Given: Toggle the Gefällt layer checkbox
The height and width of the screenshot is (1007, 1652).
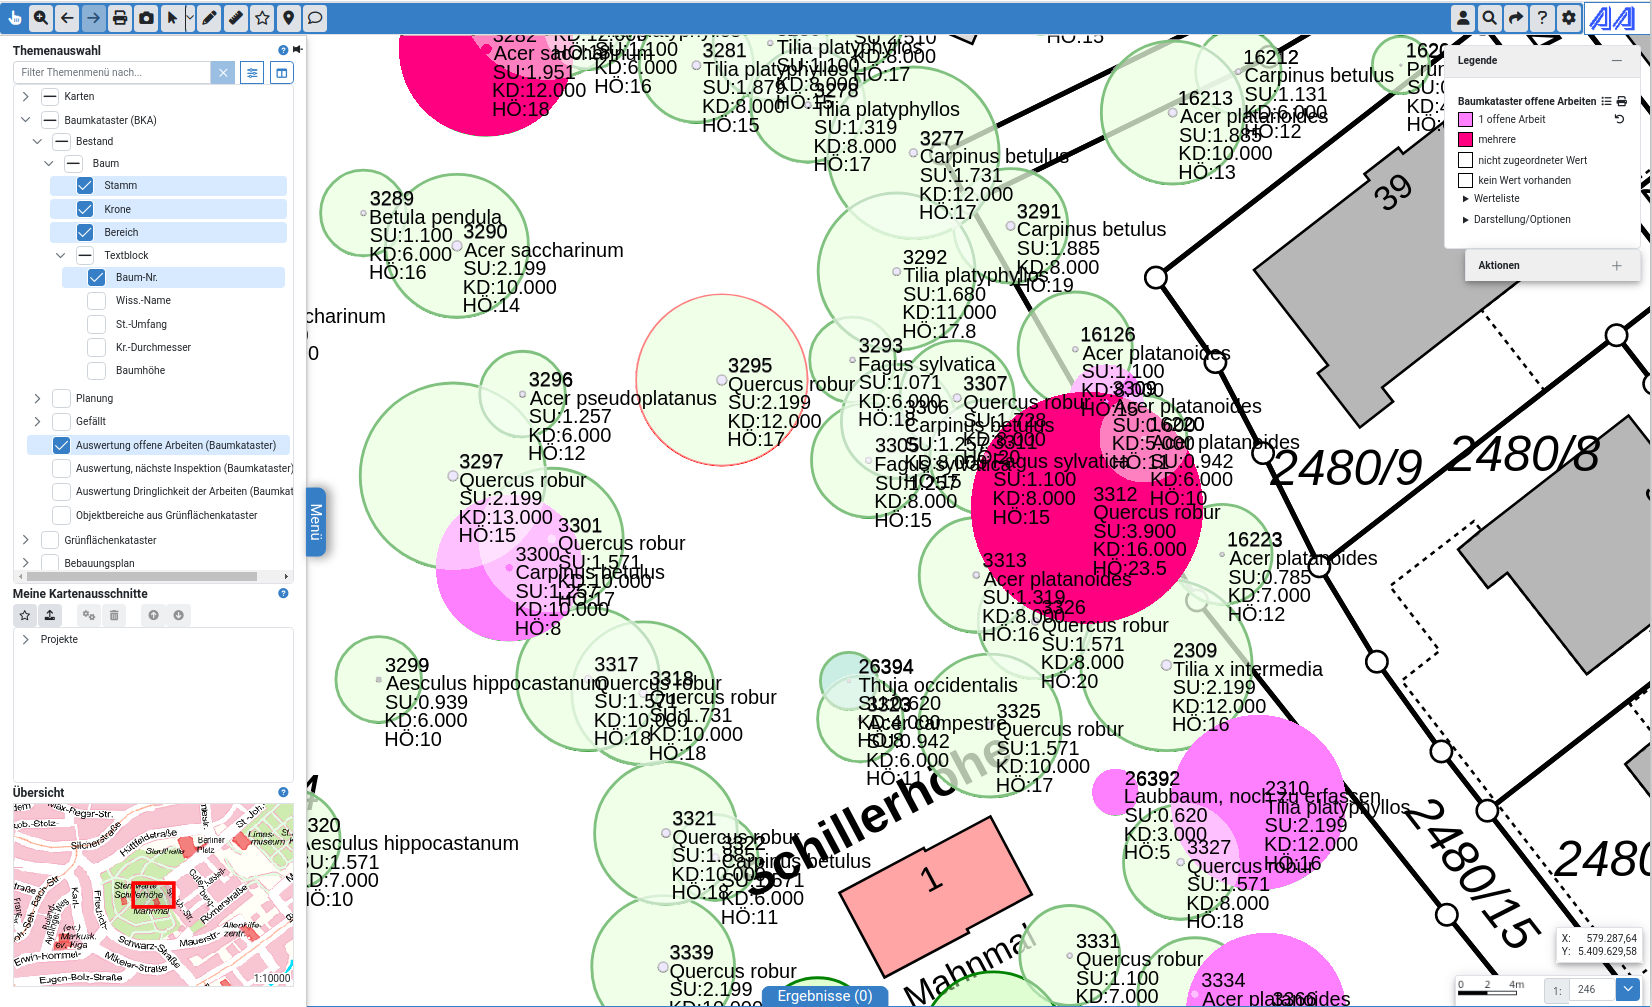Looking at the screenshot, I should click(61, 422).
